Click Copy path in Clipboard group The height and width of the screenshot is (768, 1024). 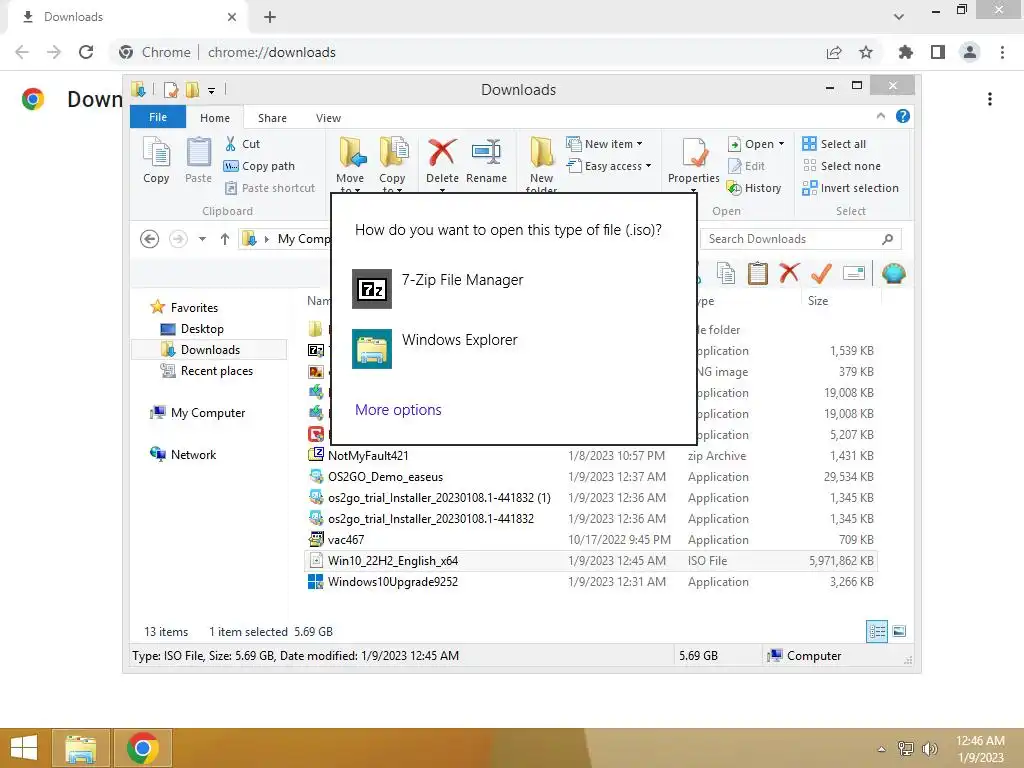tap(259, 166)
